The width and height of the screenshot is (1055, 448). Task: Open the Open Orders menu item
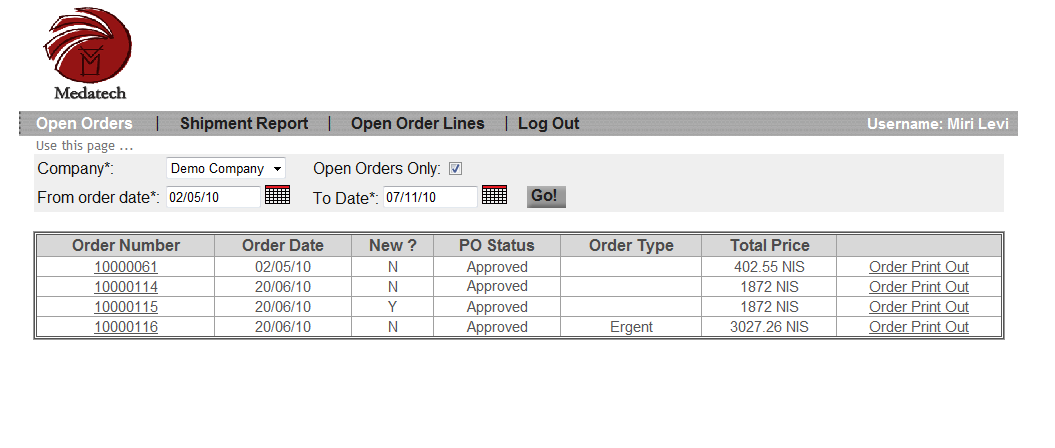[84, 124]
